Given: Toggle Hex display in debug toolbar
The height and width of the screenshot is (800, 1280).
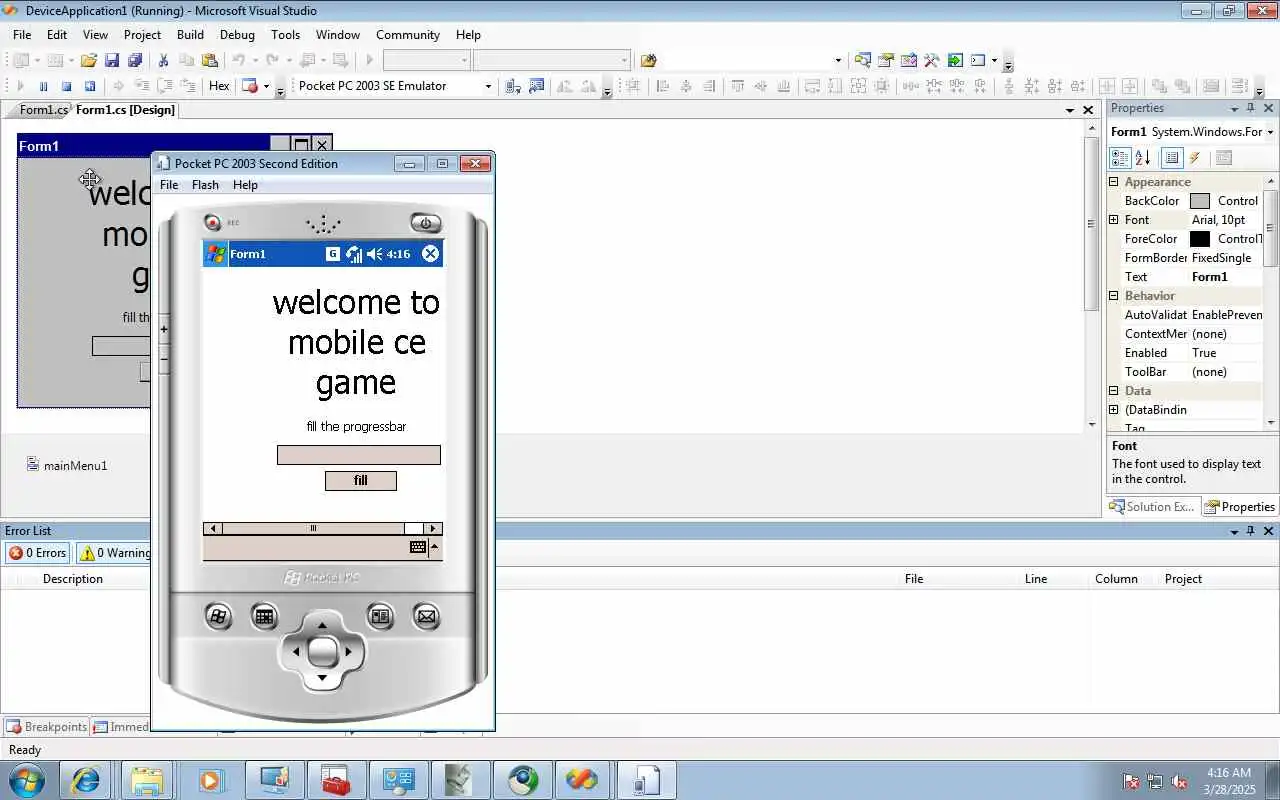Looking at the screenshot, I should coord(219,86).
